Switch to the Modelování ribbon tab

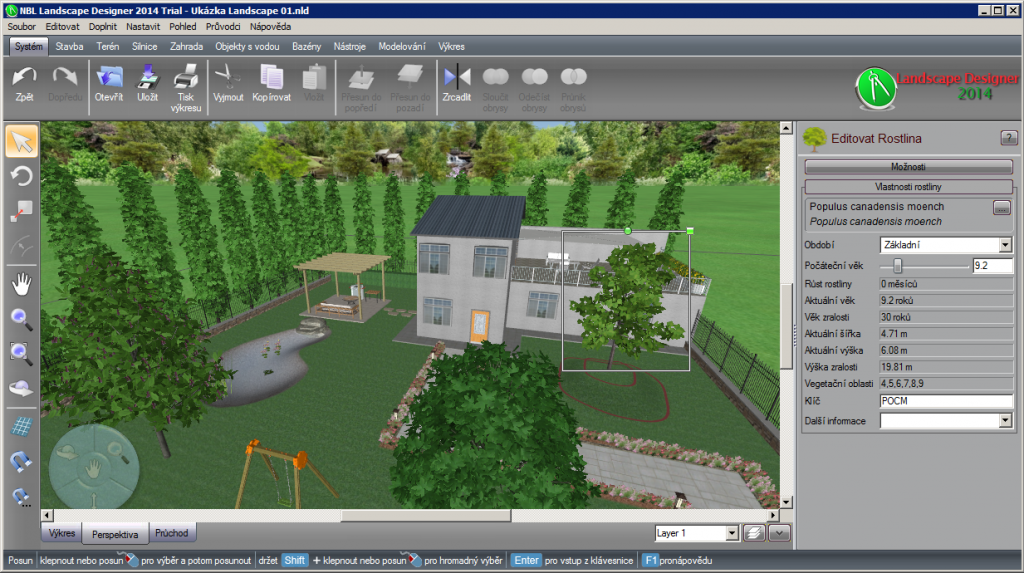coord(402,46)
